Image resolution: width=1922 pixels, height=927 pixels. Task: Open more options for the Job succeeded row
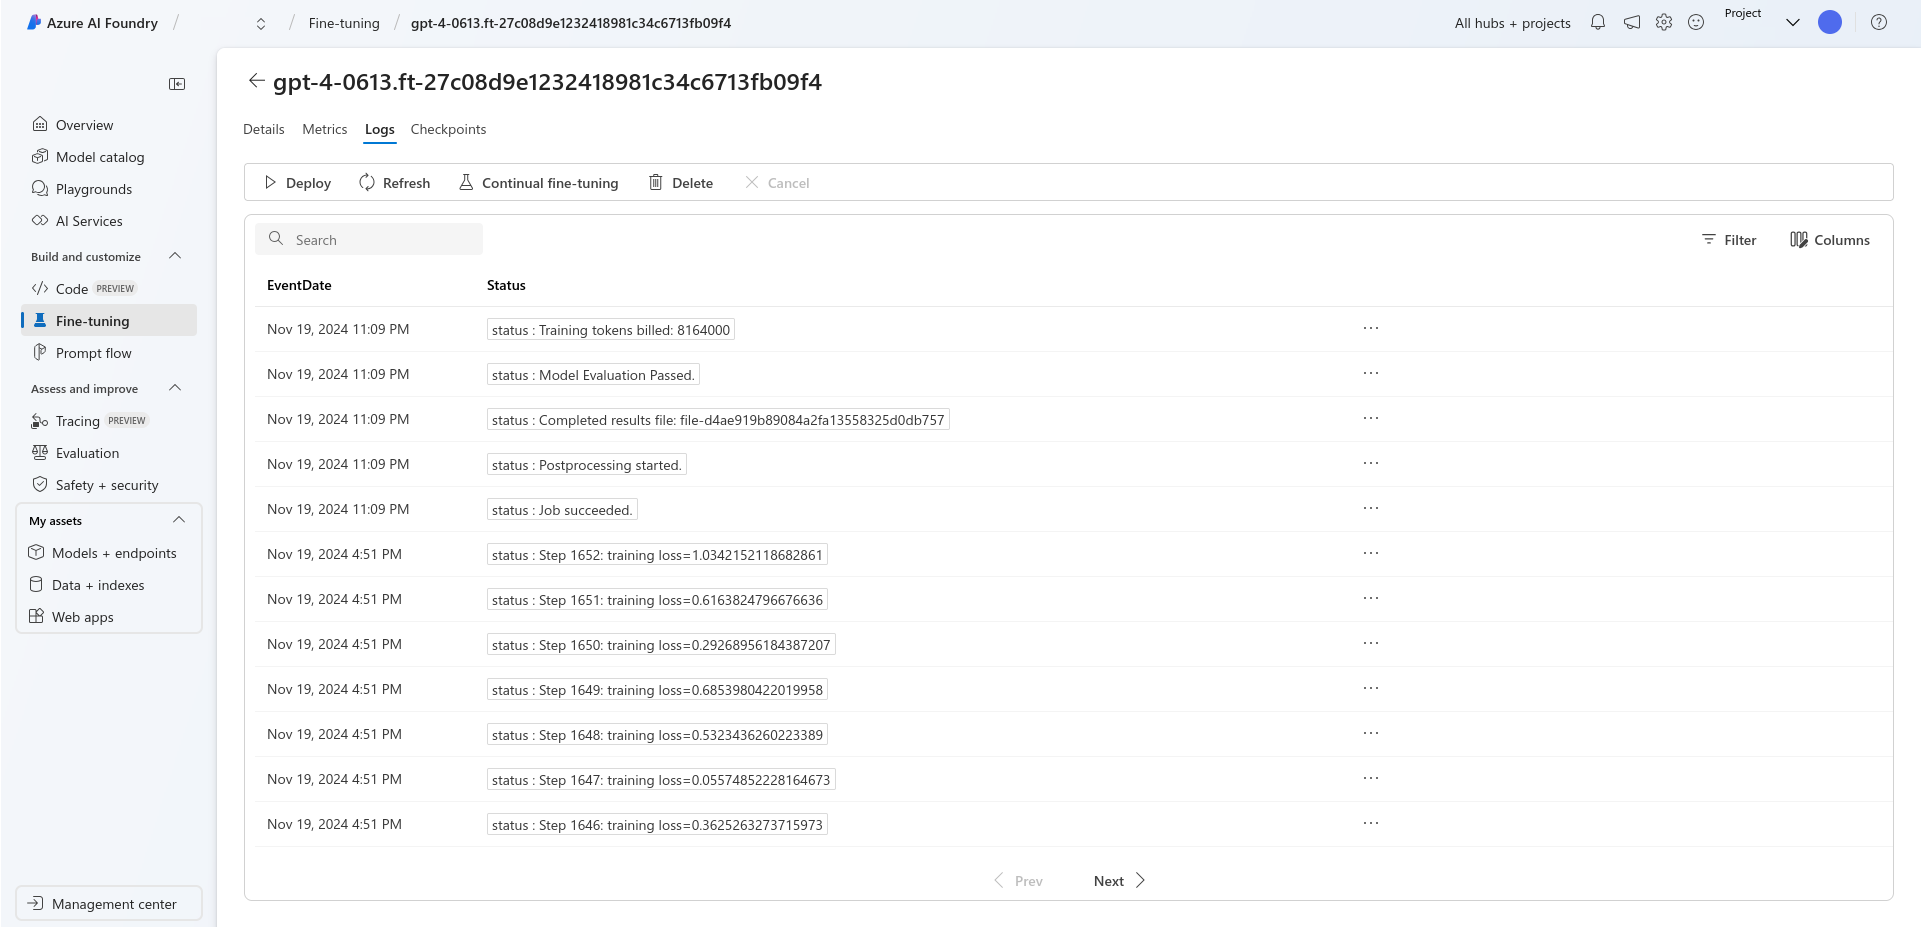pyautogui.click(x=1371, y=508)
